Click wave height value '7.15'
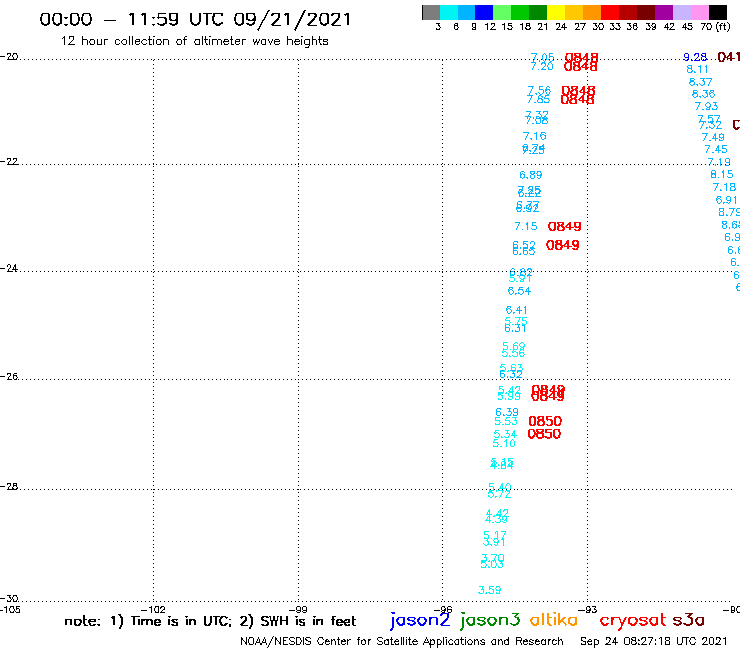 tap(526, 227)
